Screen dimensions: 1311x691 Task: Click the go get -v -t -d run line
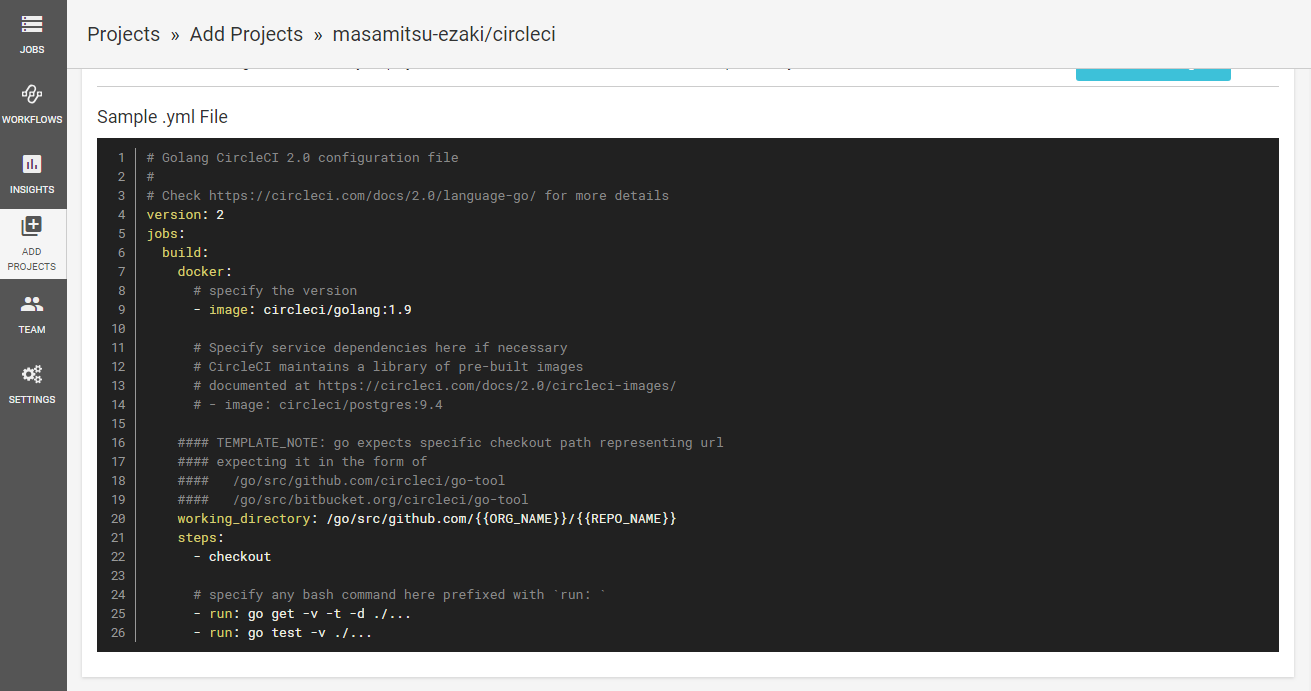tap(302, 613)
